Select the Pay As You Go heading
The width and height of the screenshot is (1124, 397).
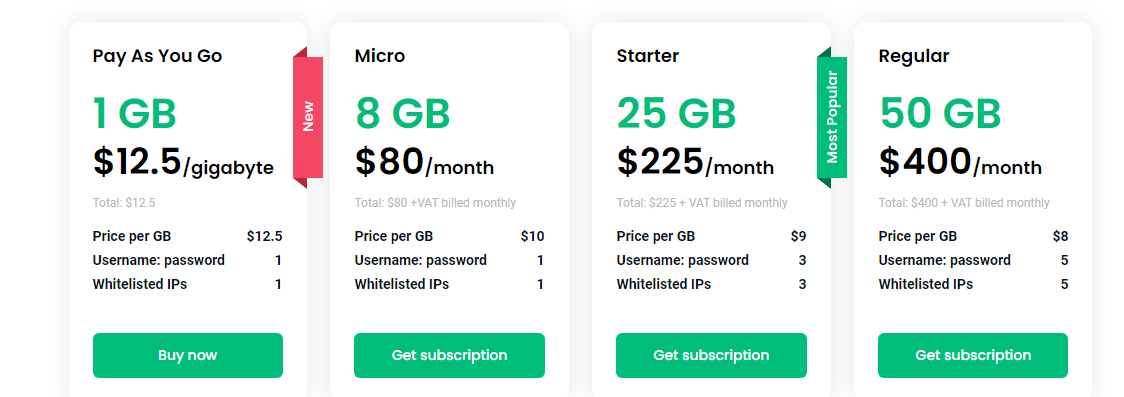[157, 56]
